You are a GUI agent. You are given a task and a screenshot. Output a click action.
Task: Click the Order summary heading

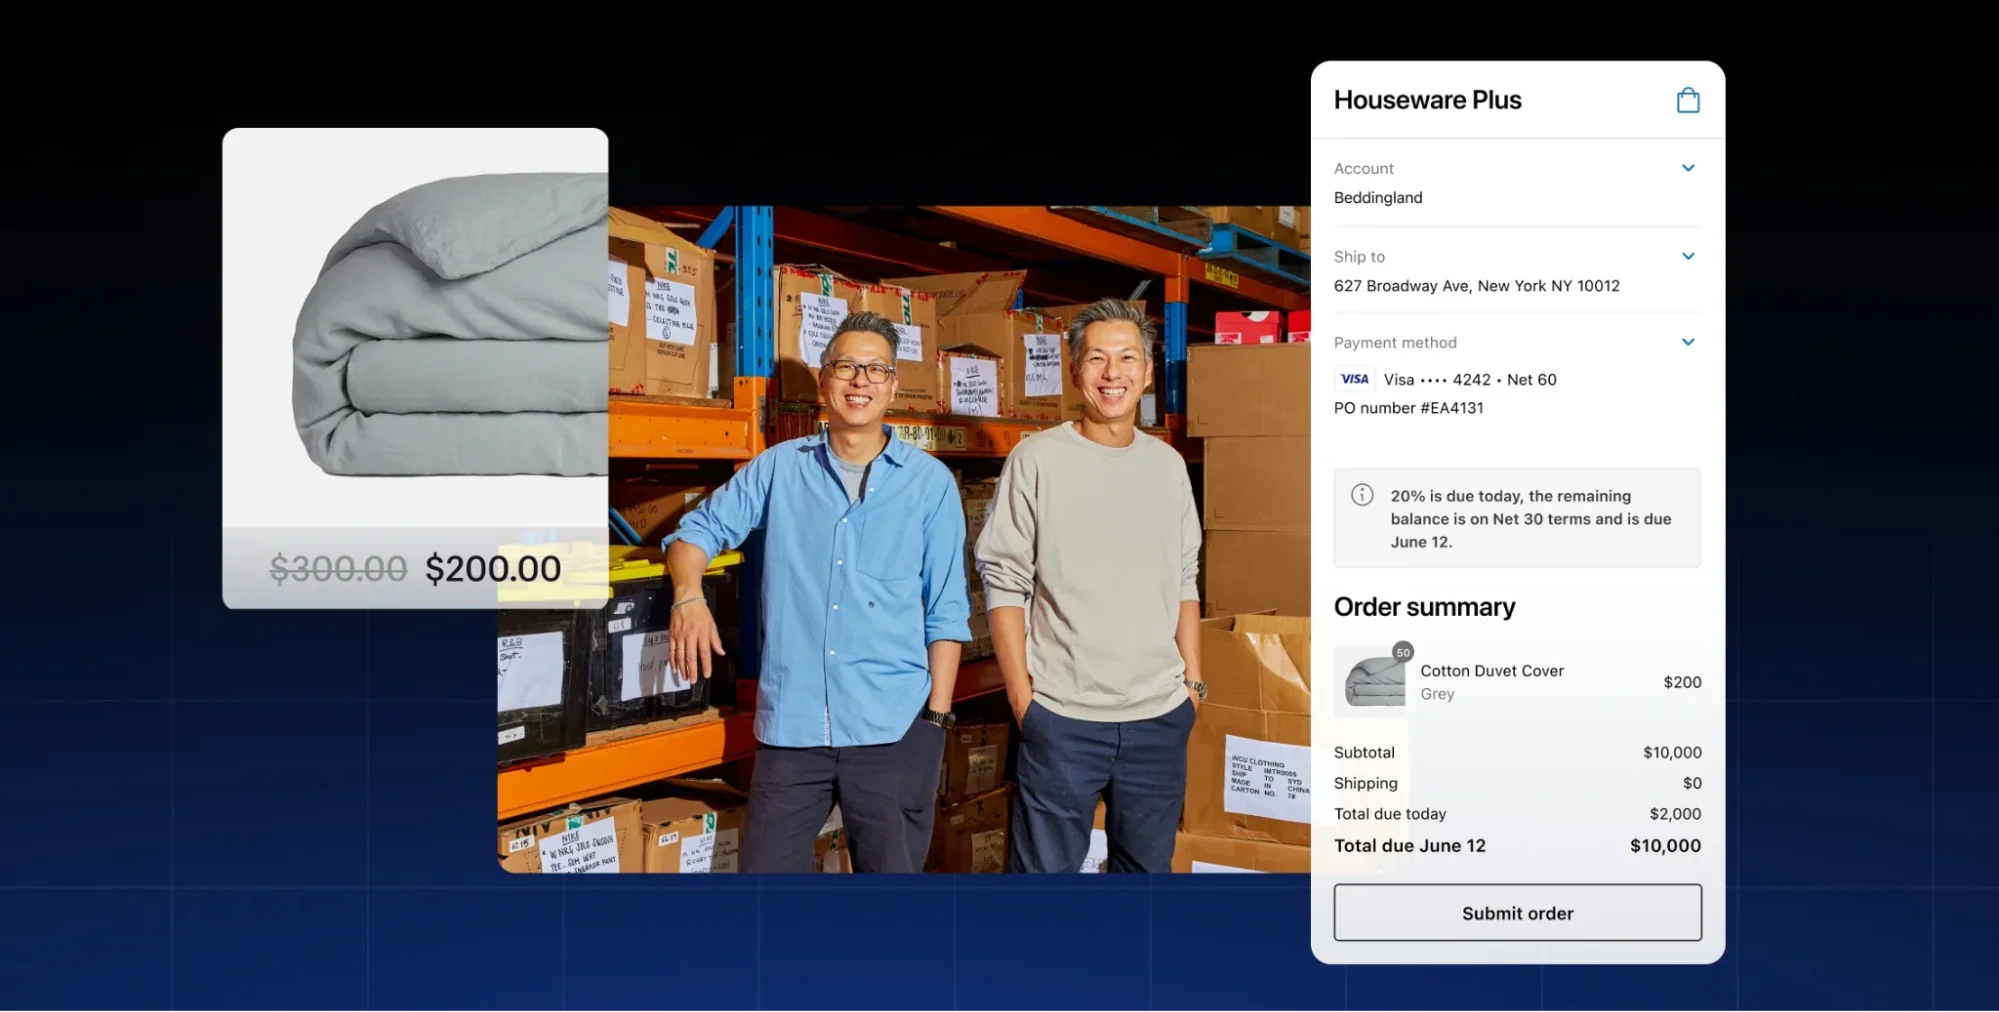click(1424, 606)
